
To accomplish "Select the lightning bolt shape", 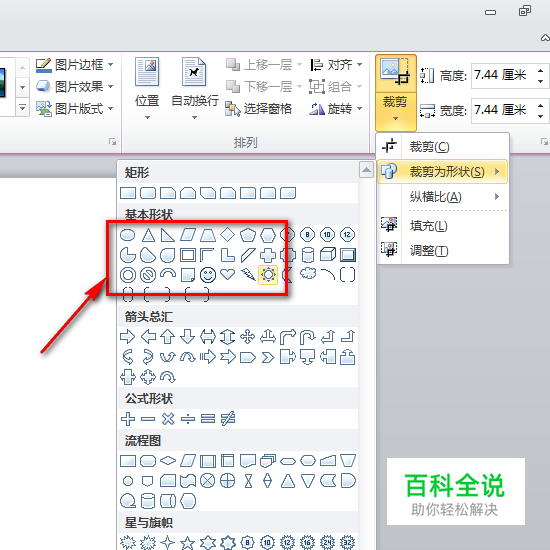I will (x=248, y=275).
